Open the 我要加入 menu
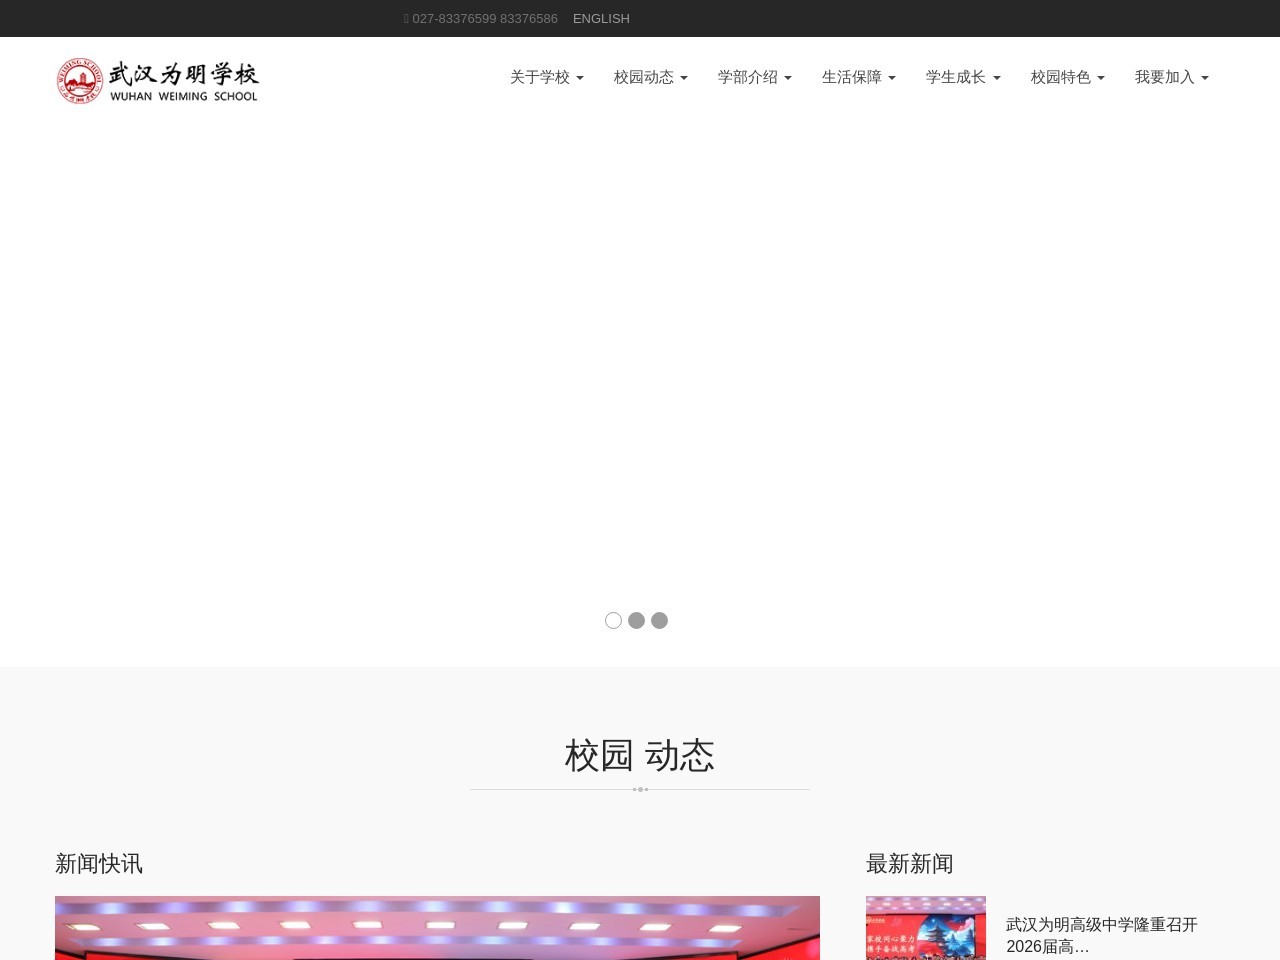Image resolution: width=1280 pixels, height=960 pixels. pyautogui.click(x=1172, y=77)
